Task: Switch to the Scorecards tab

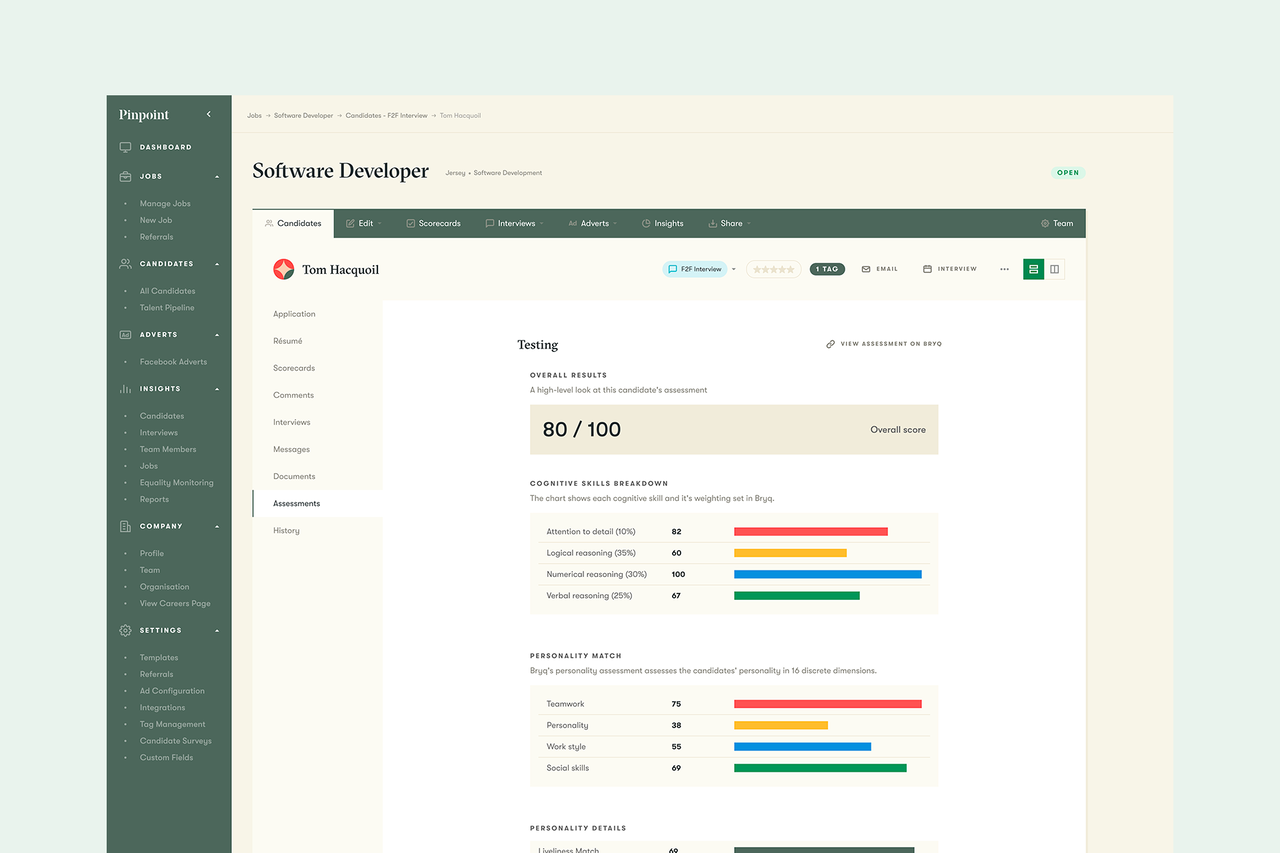Action: [x=433, y=223]
